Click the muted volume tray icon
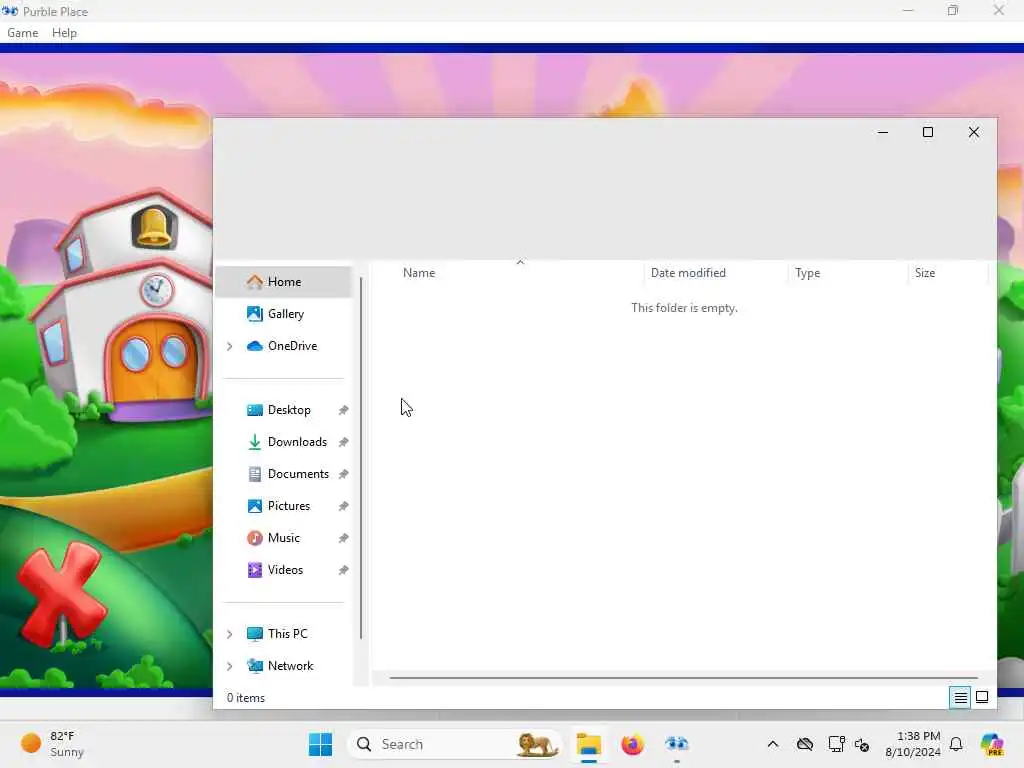The width and height of the screenshot is (1024, 768). 862,744
